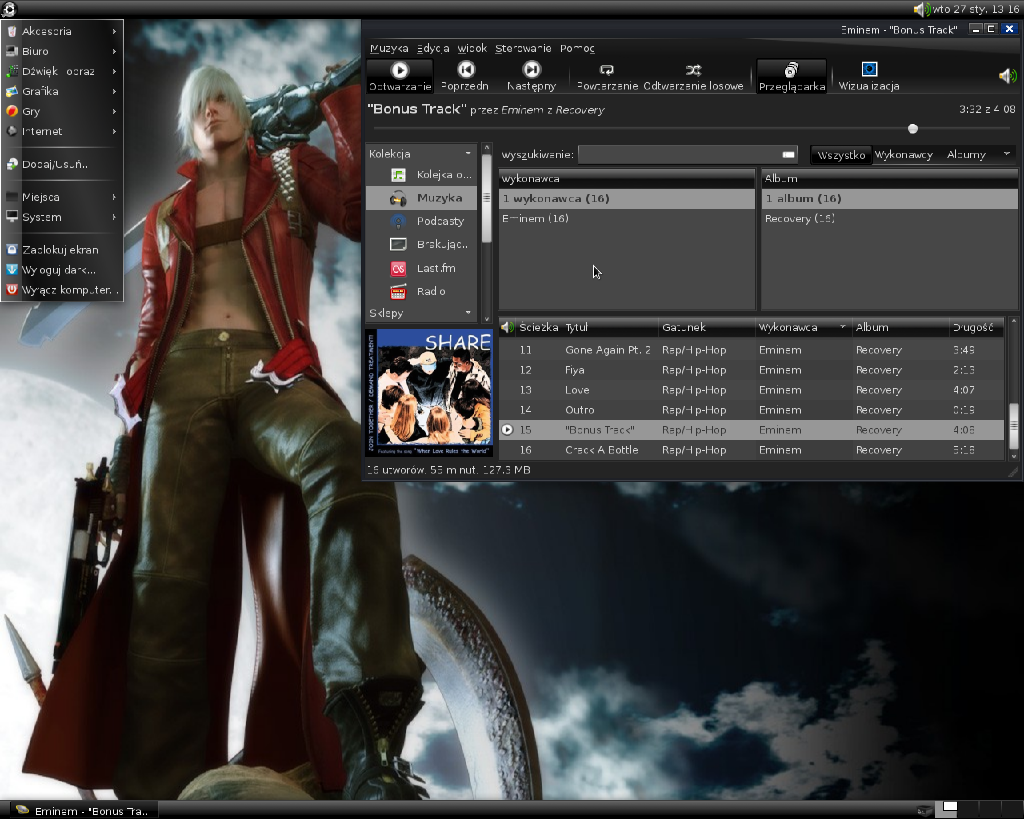
Task: Open the Edycja menu
Action: tap(432, 48)
